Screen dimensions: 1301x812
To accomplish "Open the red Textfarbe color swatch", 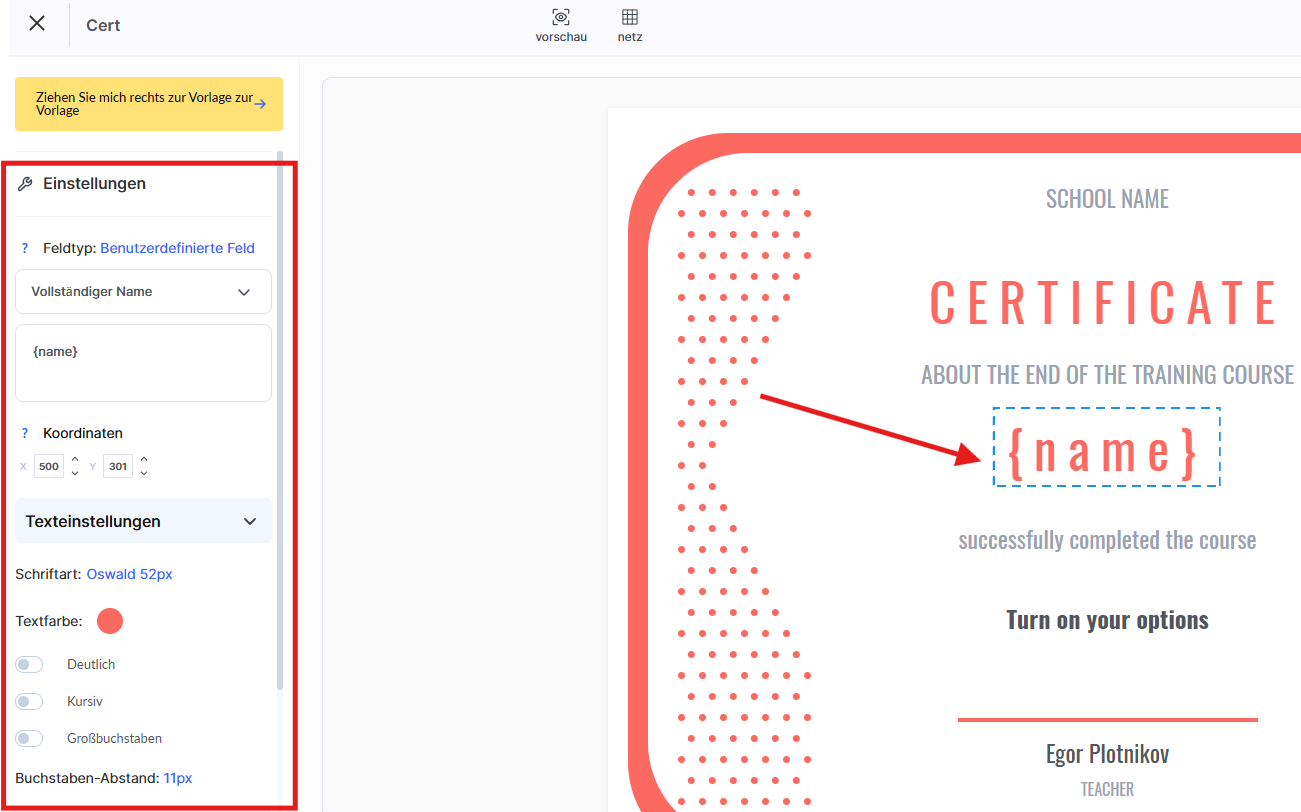I will coord(110,621).
